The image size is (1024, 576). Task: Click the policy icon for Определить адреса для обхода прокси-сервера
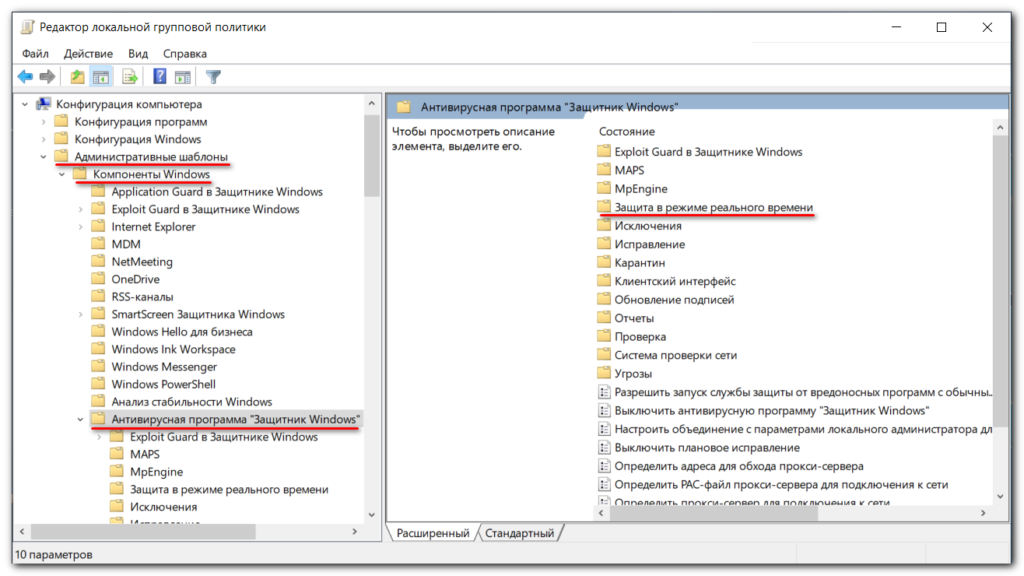point(604,466)
